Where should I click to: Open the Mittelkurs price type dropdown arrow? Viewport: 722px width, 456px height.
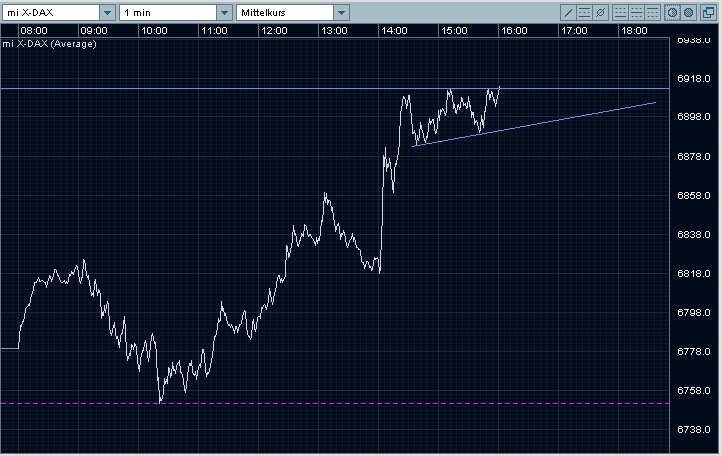click(341, 12)
